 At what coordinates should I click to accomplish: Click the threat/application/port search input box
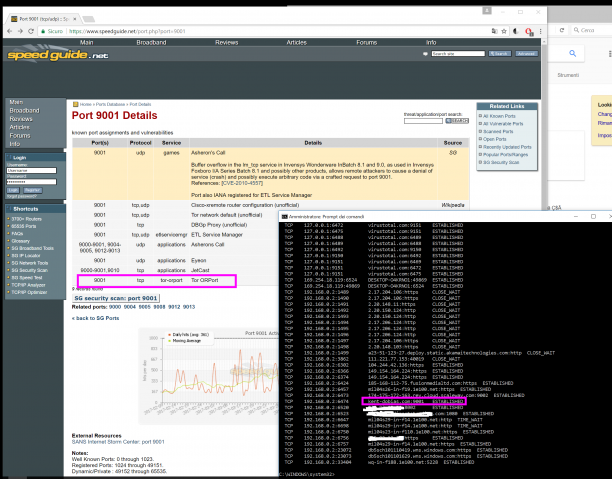(423, 121)
